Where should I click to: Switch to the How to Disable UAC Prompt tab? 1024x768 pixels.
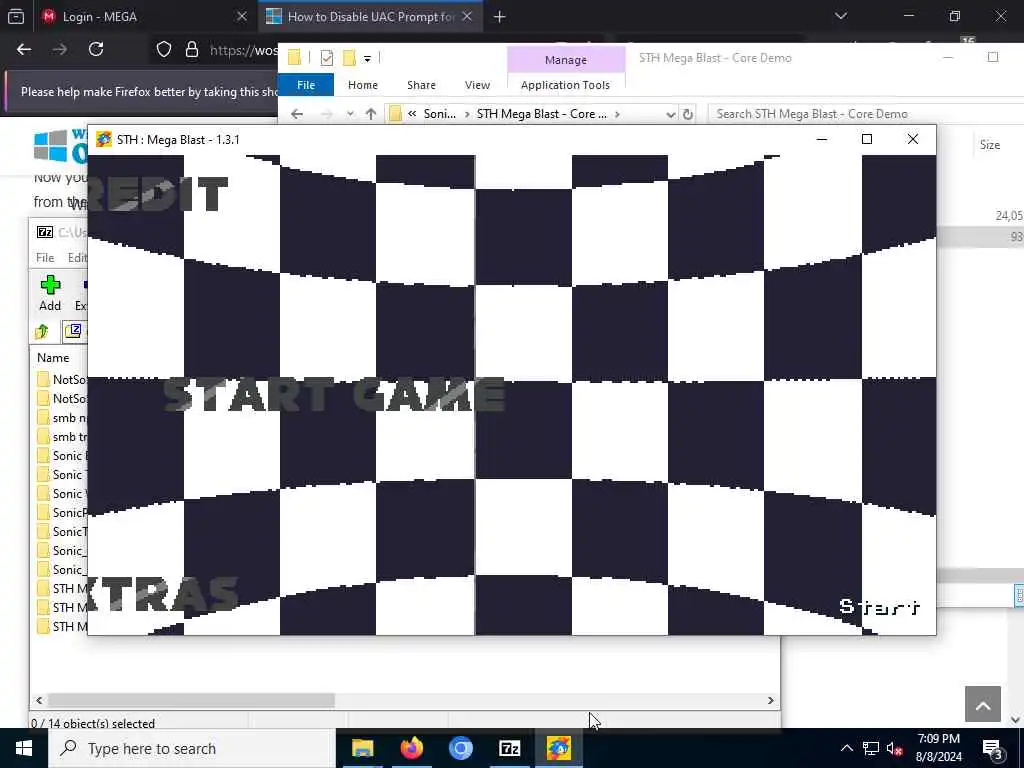tap(370, 17)
